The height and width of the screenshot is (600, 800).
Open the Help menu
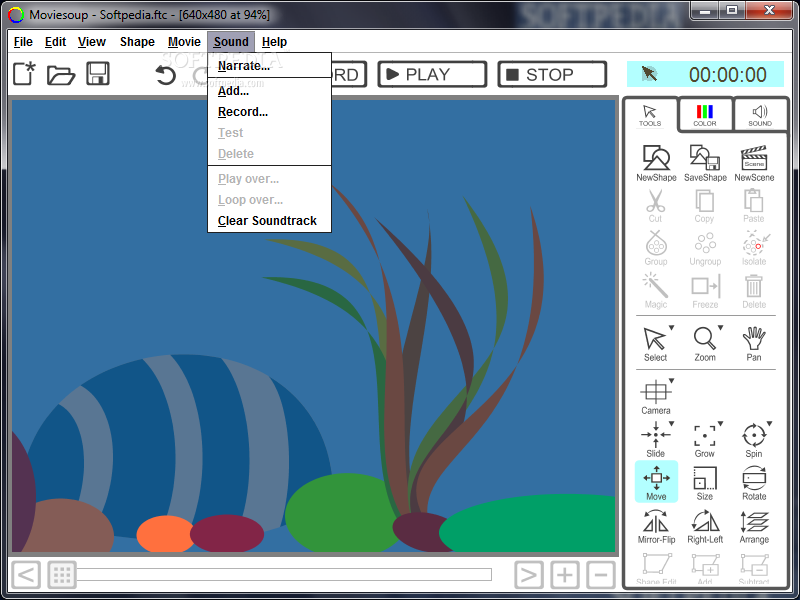(274, 42)
